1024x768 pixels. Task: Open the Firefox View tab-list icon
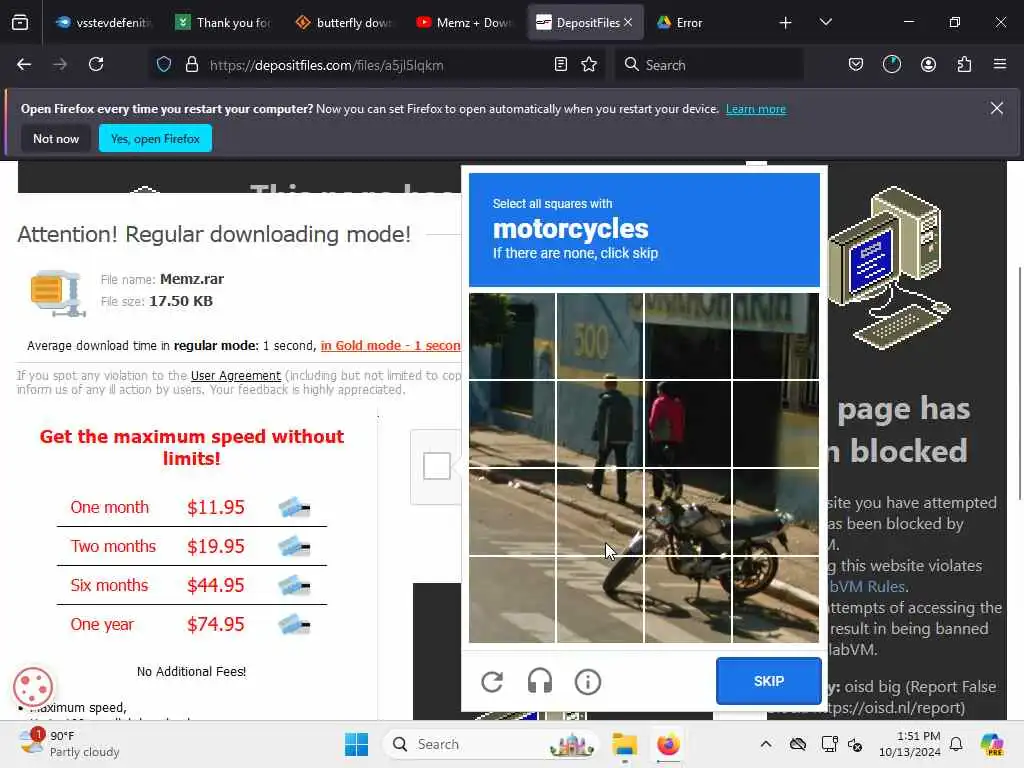coord(20,23)
